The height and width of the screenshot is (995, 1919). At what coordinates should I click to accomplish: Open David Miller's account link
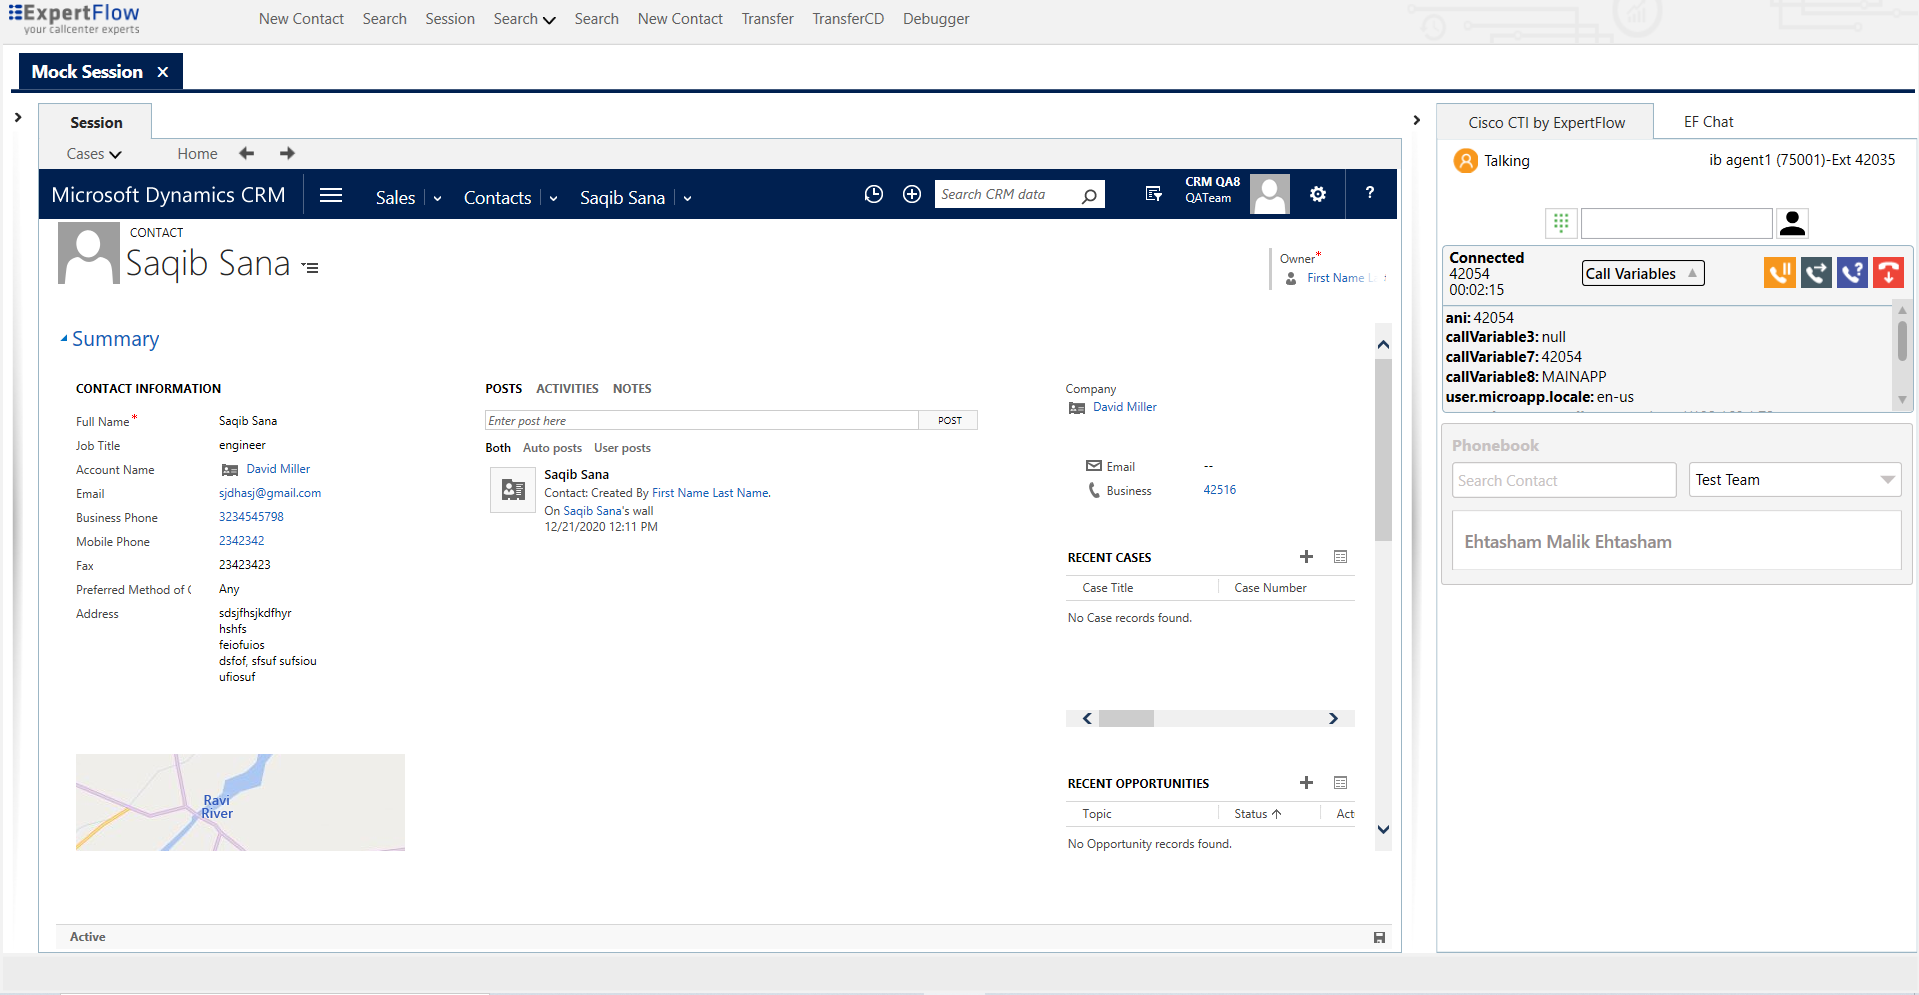(x=277, y=468)
